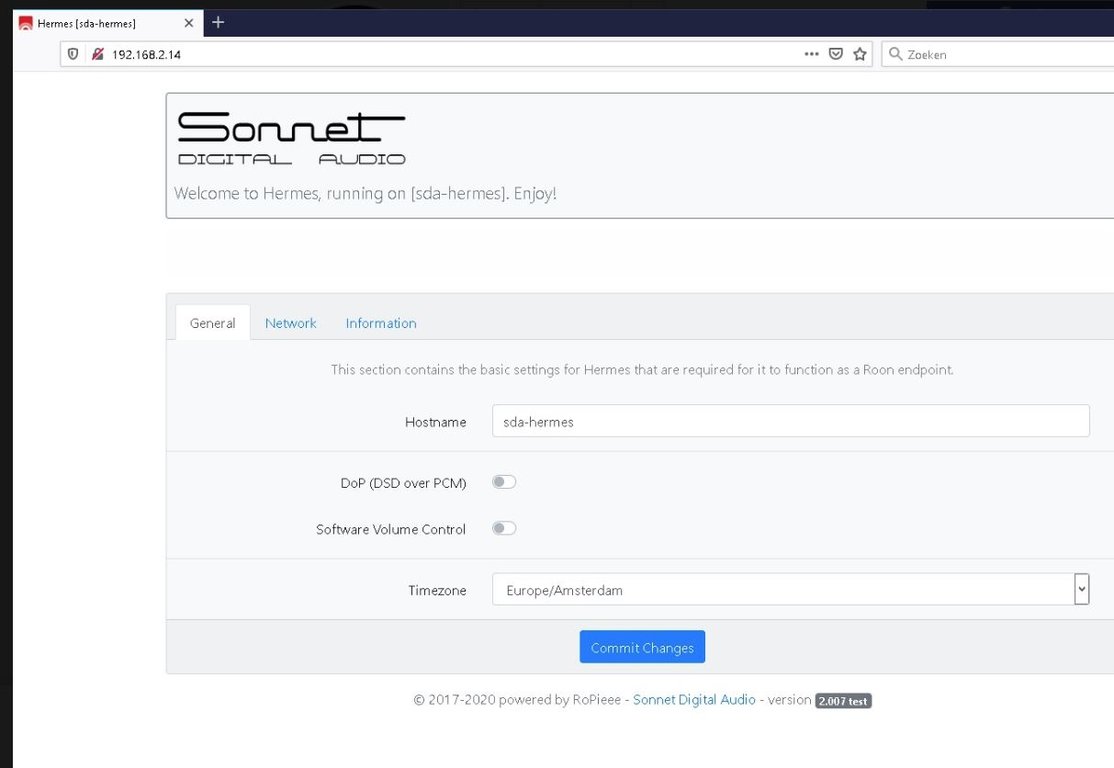Click the tracking protection shield icon

(72, 54)
